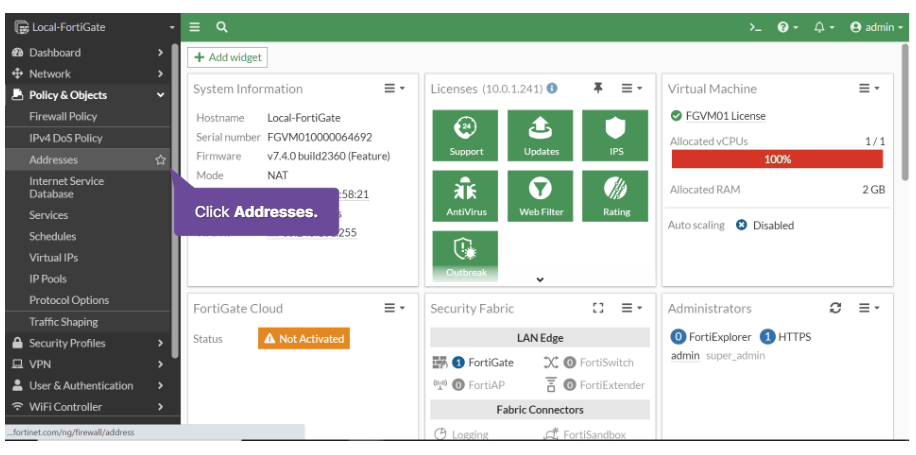Expand the Dashboard menu
Image resolution: width=916 pixels, height=455 pixels.
click(x=88, y=53)
